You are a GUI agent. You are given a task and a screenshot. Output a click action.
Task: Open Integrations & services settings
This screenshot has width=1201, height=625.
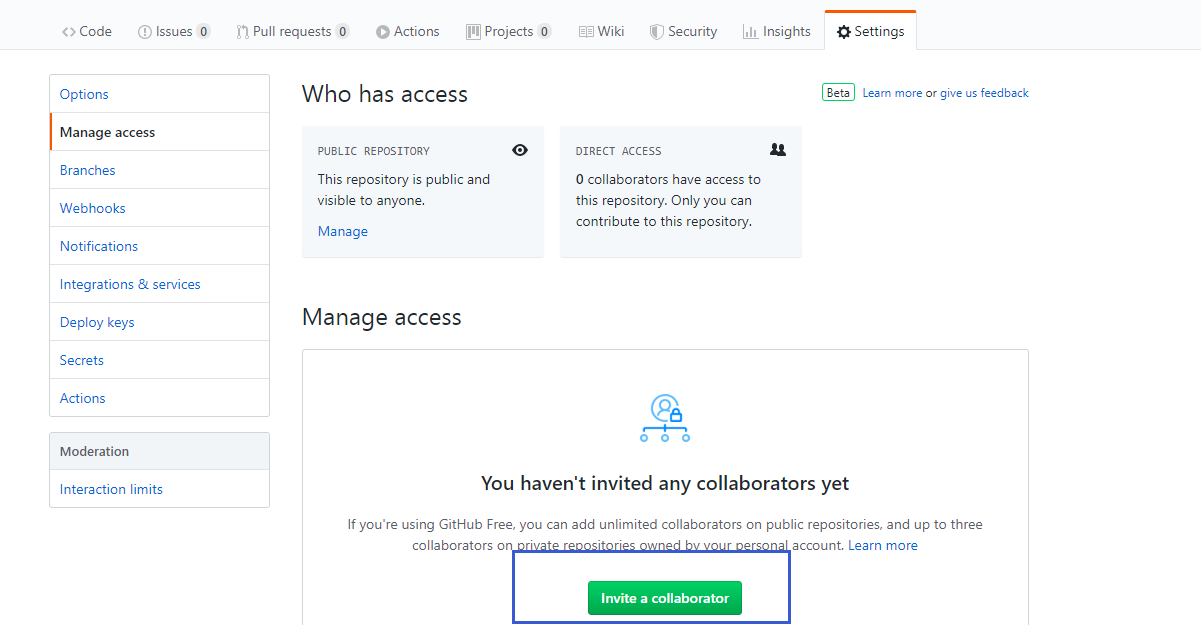tap(160, 284)
